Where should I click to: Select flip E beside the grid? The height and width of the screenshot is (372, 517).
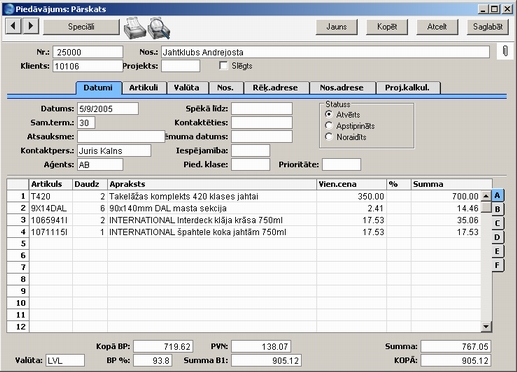tap(497, 251)
